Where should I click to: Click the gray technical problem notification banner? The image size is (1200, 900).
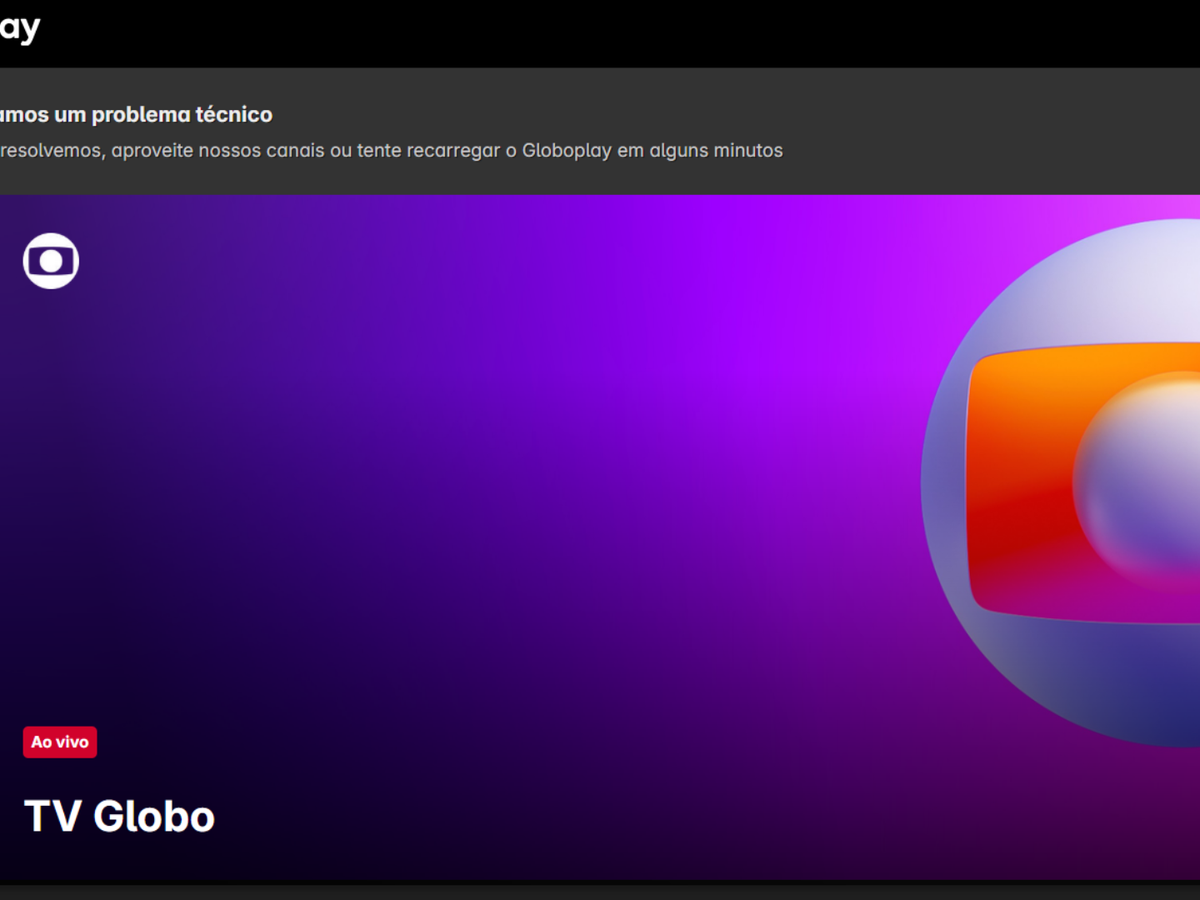pyautogui.click(x=950, y=130)
